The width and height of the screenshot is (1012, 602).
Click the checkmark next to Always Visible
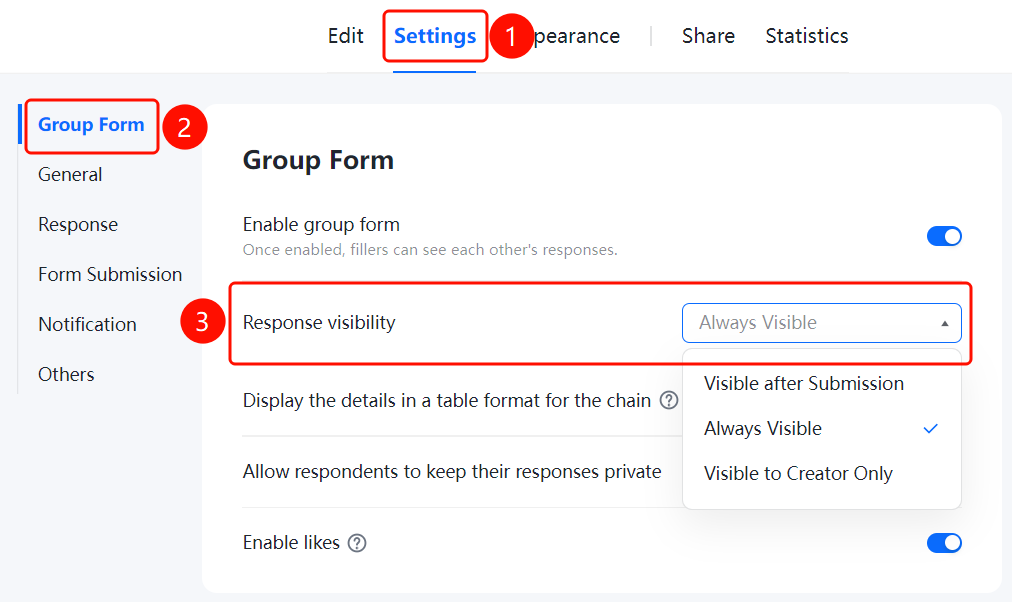(x=930, y=428)
